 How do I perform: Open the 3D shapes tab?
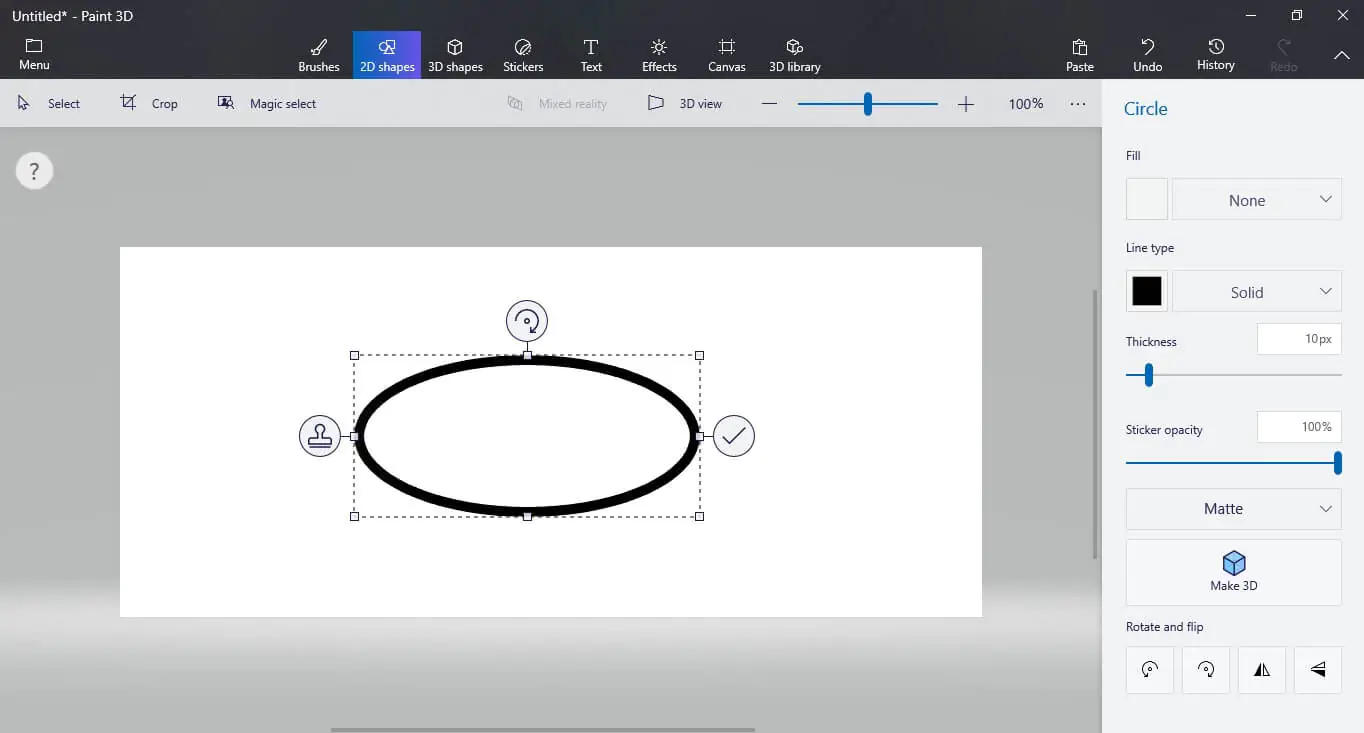coord(455,55)
